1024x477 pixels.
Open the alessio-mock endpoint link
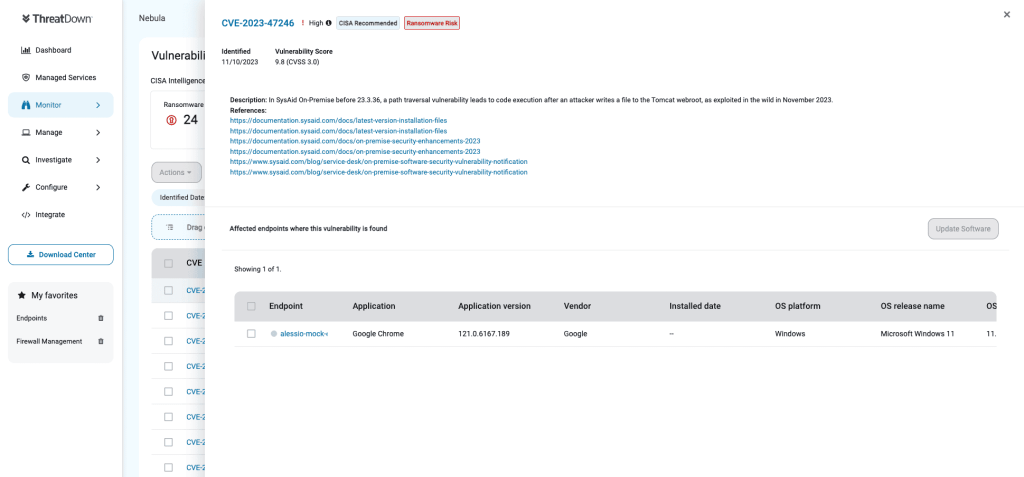click(304, 334)
